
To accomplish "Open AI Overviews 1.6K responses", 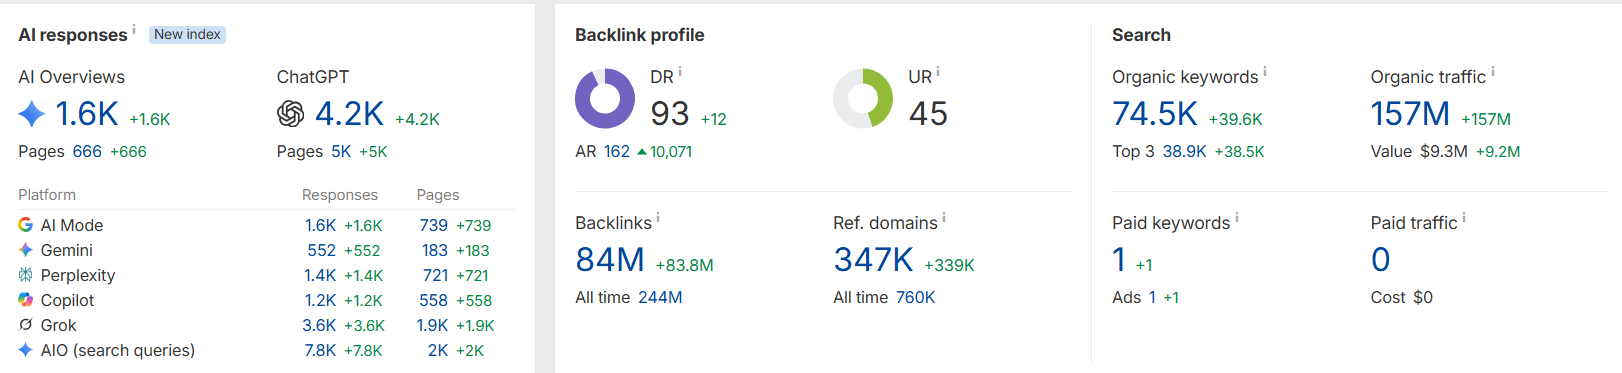I will tap(87, 114).
